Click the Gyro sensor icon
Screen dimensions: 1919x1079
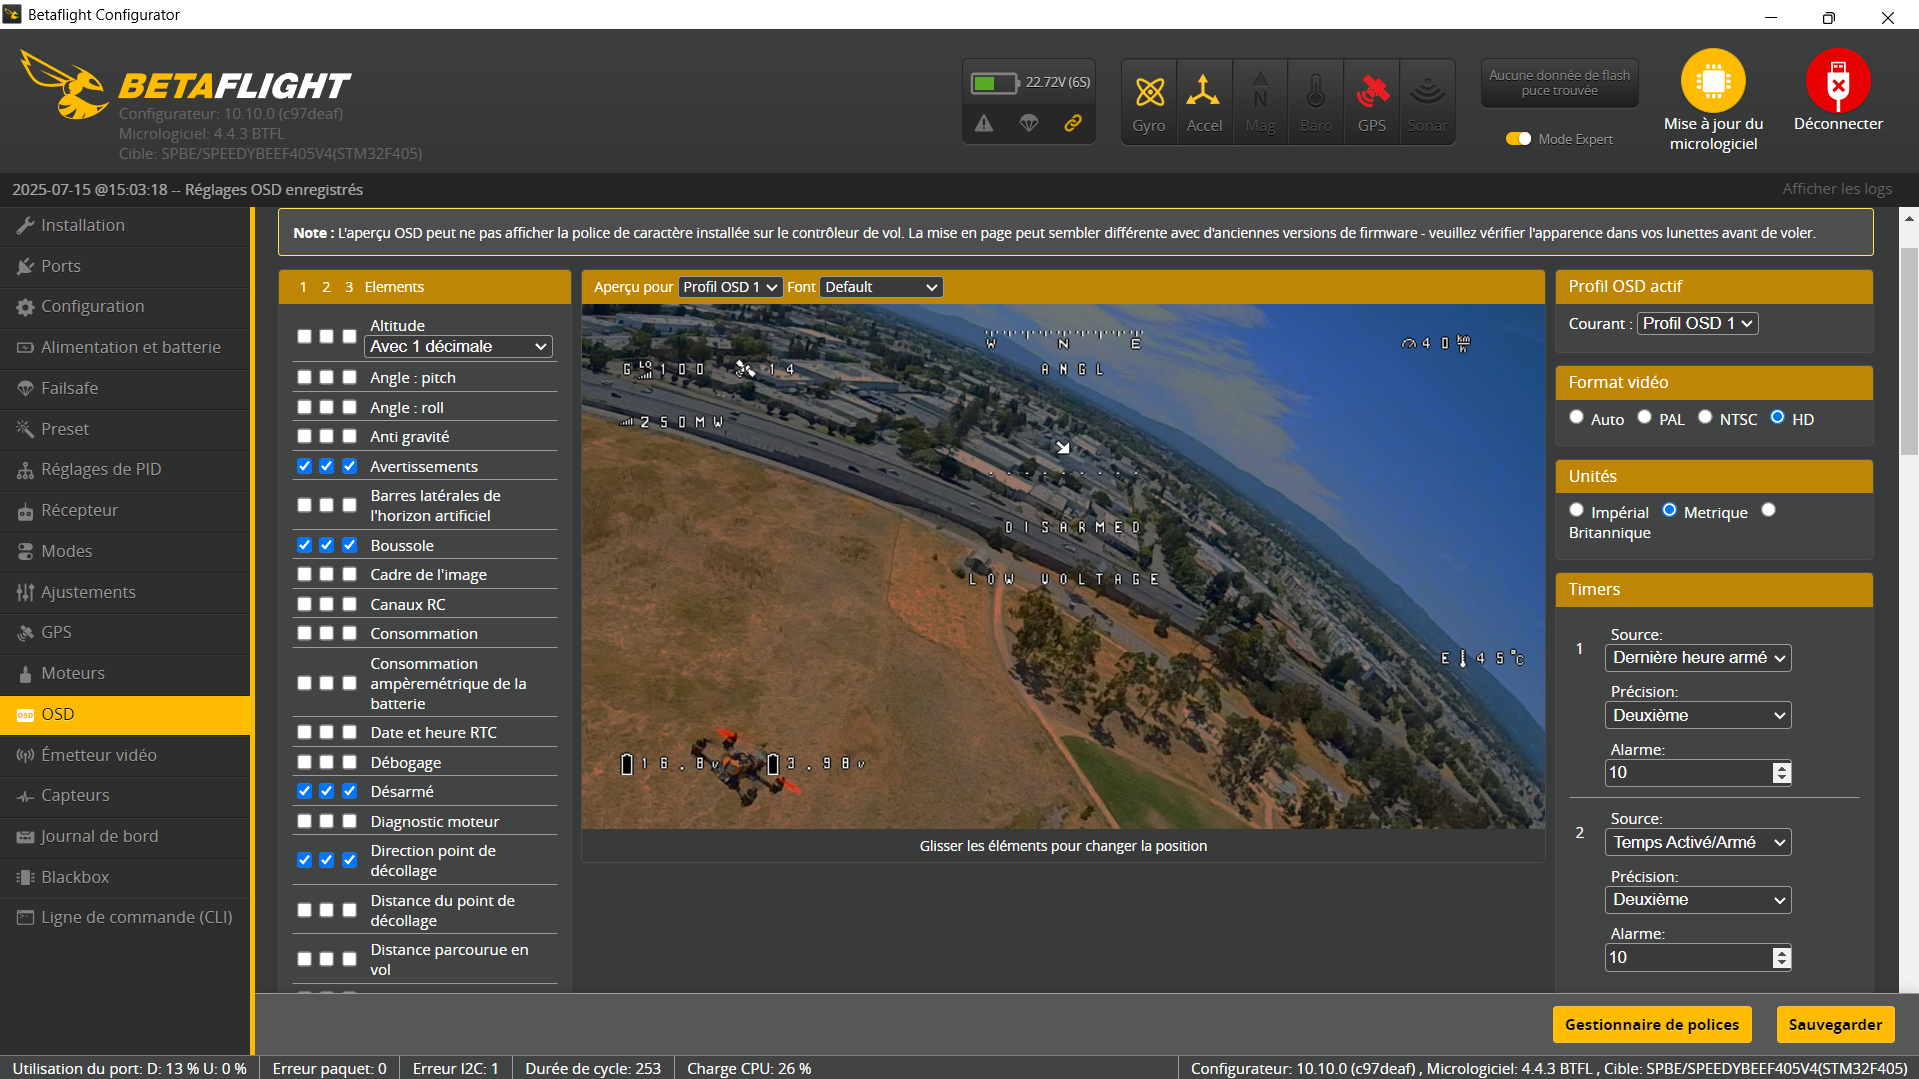[x=1149, y=93]
